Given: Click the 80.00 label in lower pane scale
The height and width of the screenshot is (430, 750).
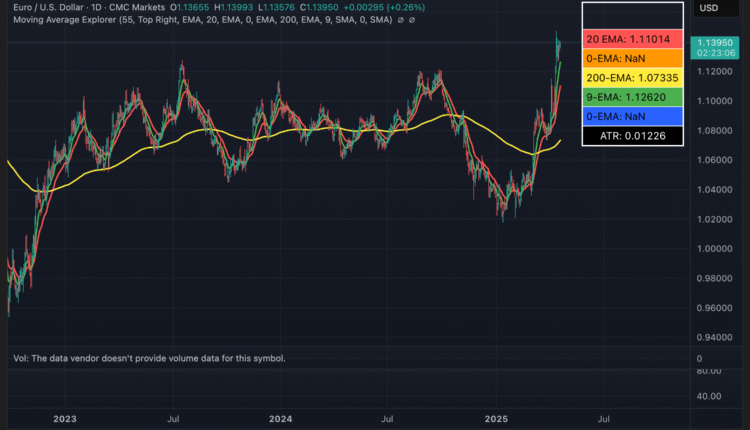Looking at the screenshot, I should pos(710,371).
